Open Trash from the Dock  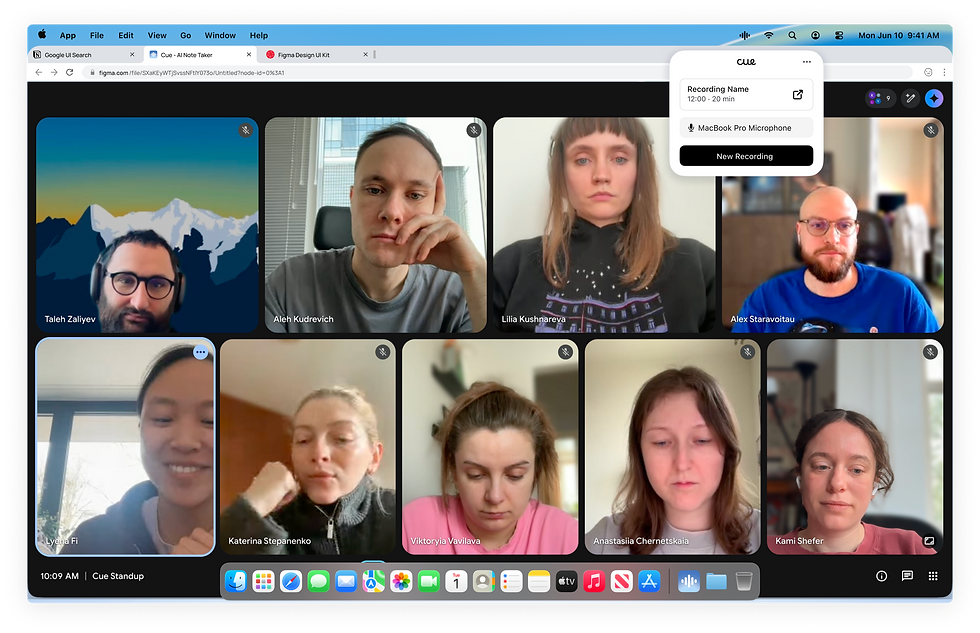coord(744,582)
